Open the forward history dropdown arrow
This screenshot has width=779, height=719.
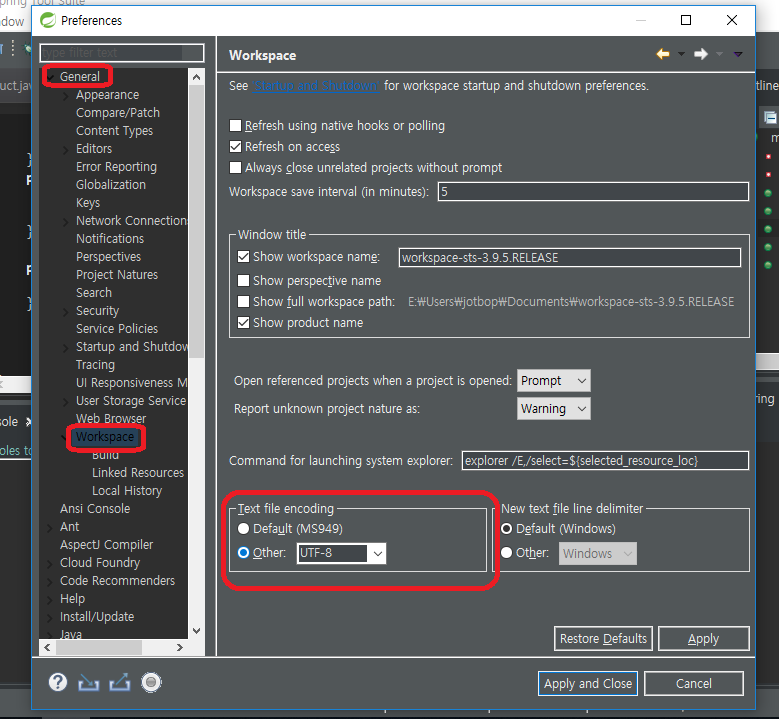[x=719, y=54]
